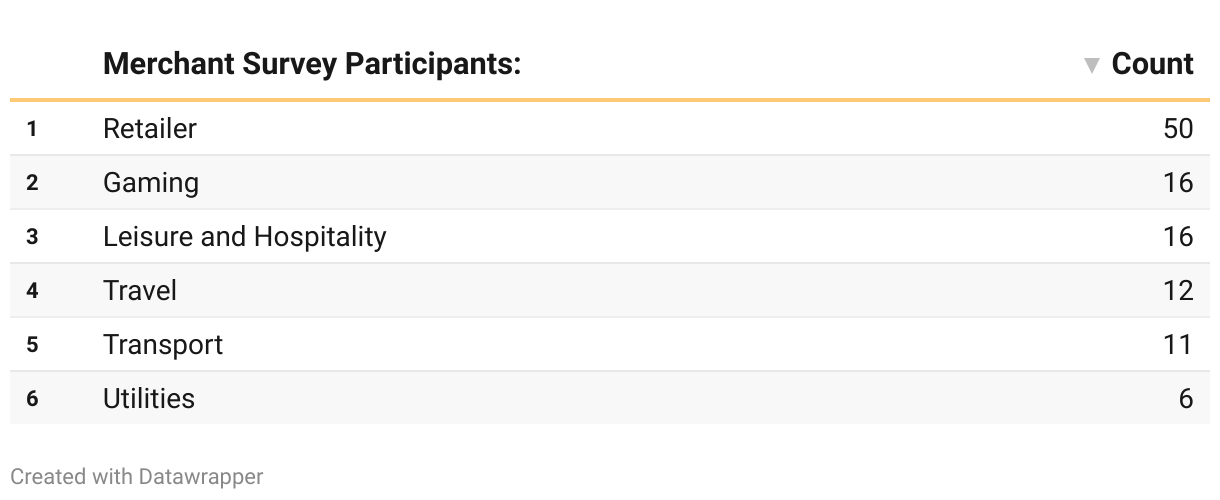Click Transport count value 11
This screenshot has width=1220, height=500.
coord(1178,345)
